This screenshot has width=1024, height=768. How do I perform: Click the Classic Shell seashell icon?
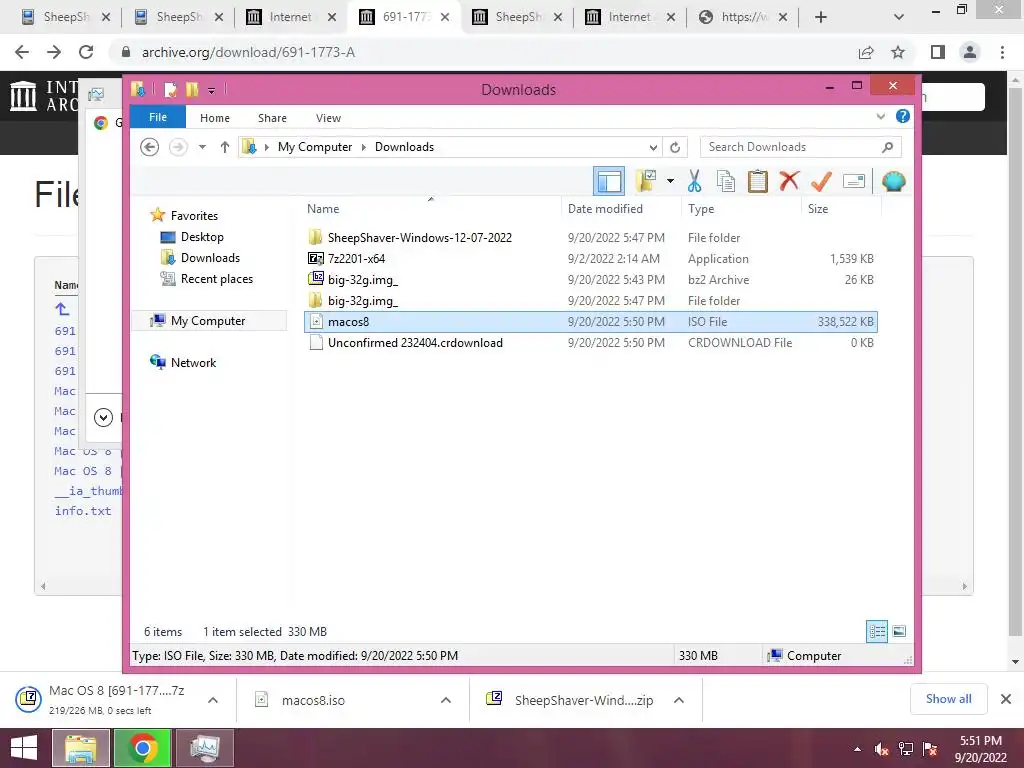coord(893,182)
